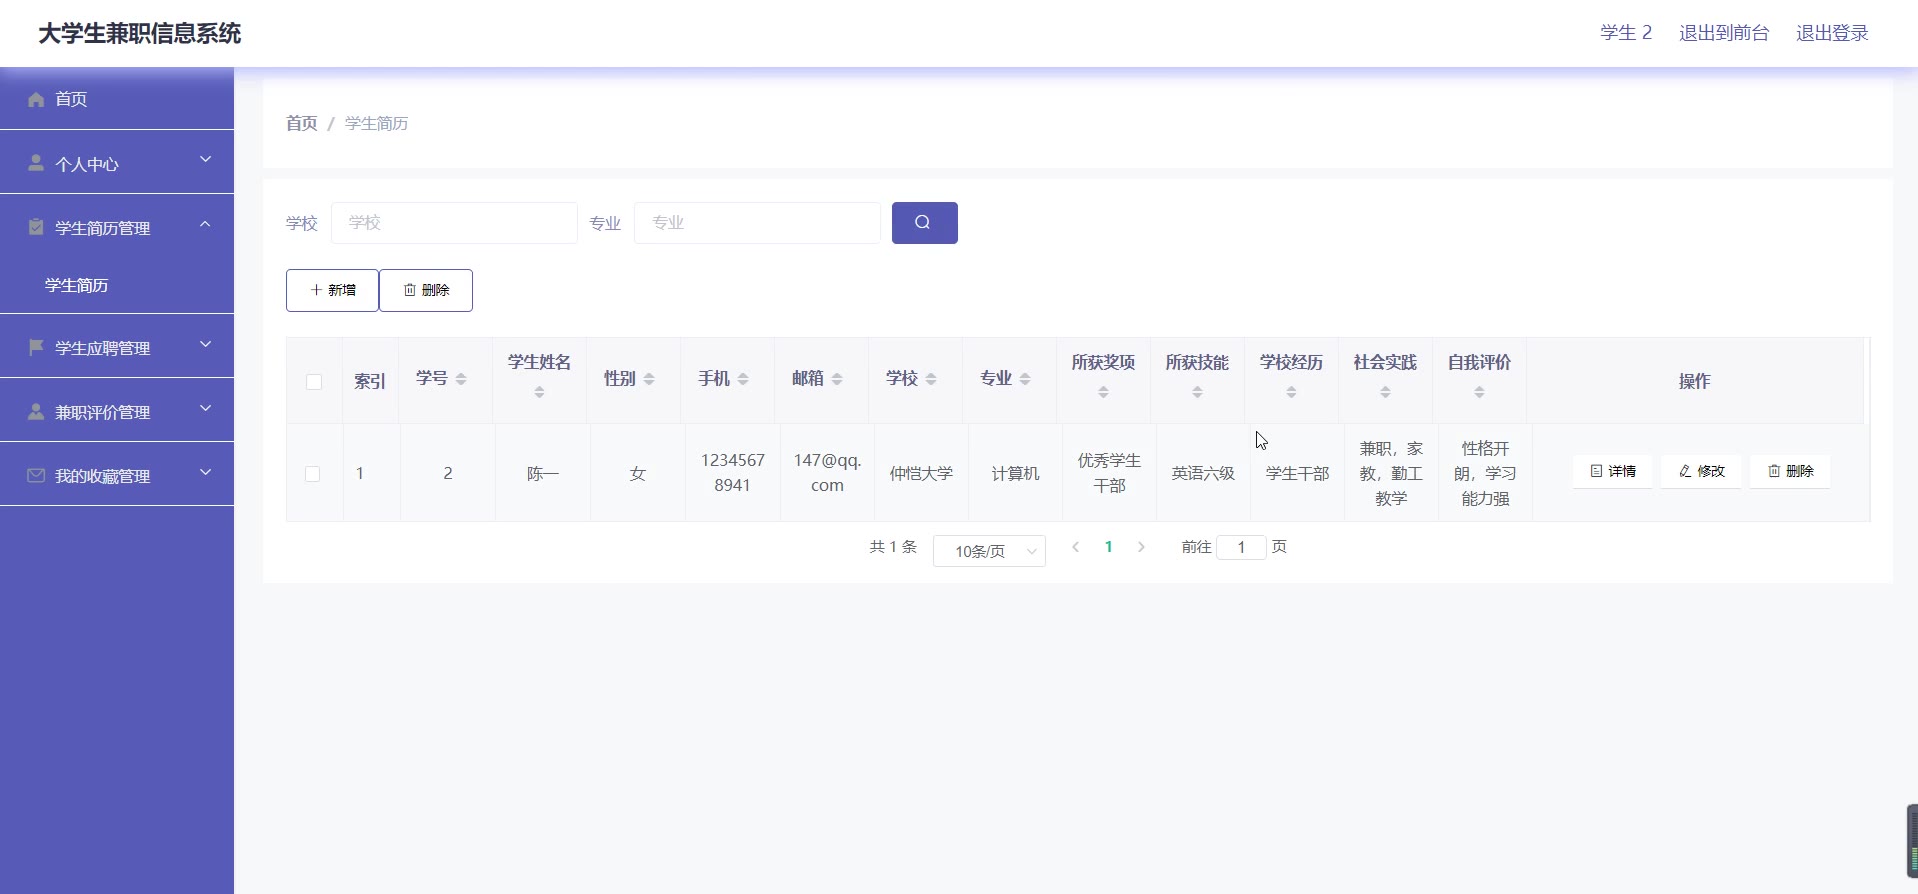The height and width of the screenshot is (894, 1918).
Task: Sort by 专业 column arrows
Action: point(1025,378)
